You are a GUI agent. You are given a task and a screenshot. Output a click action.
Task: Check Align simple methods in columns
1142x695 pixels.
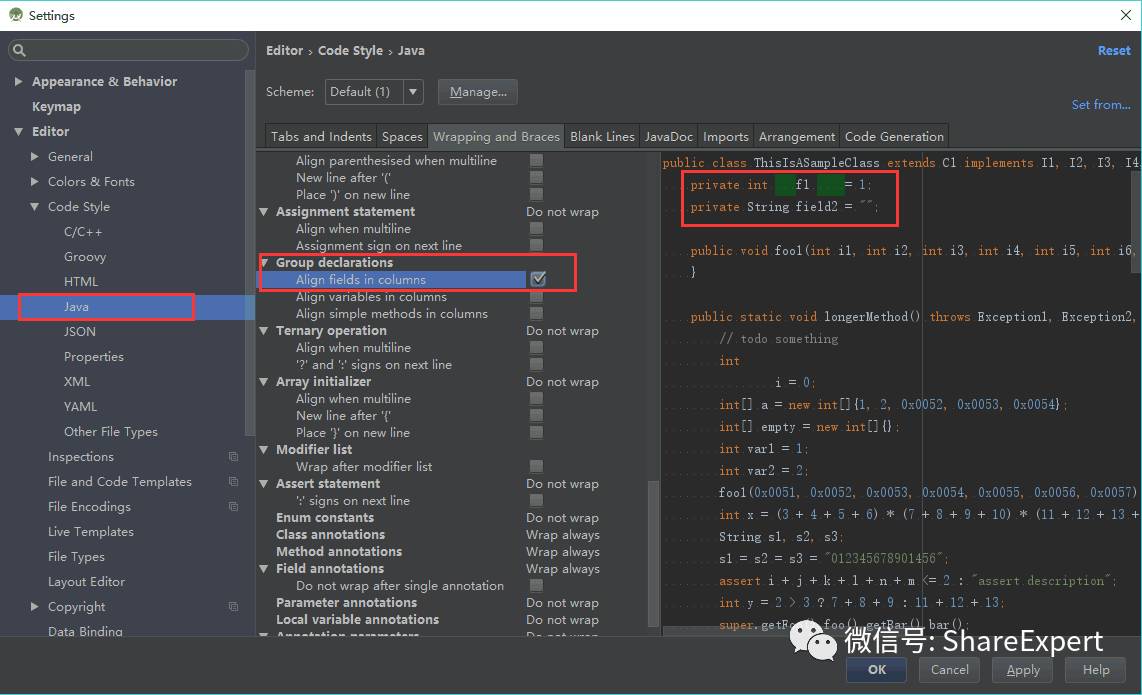[536, 313]
